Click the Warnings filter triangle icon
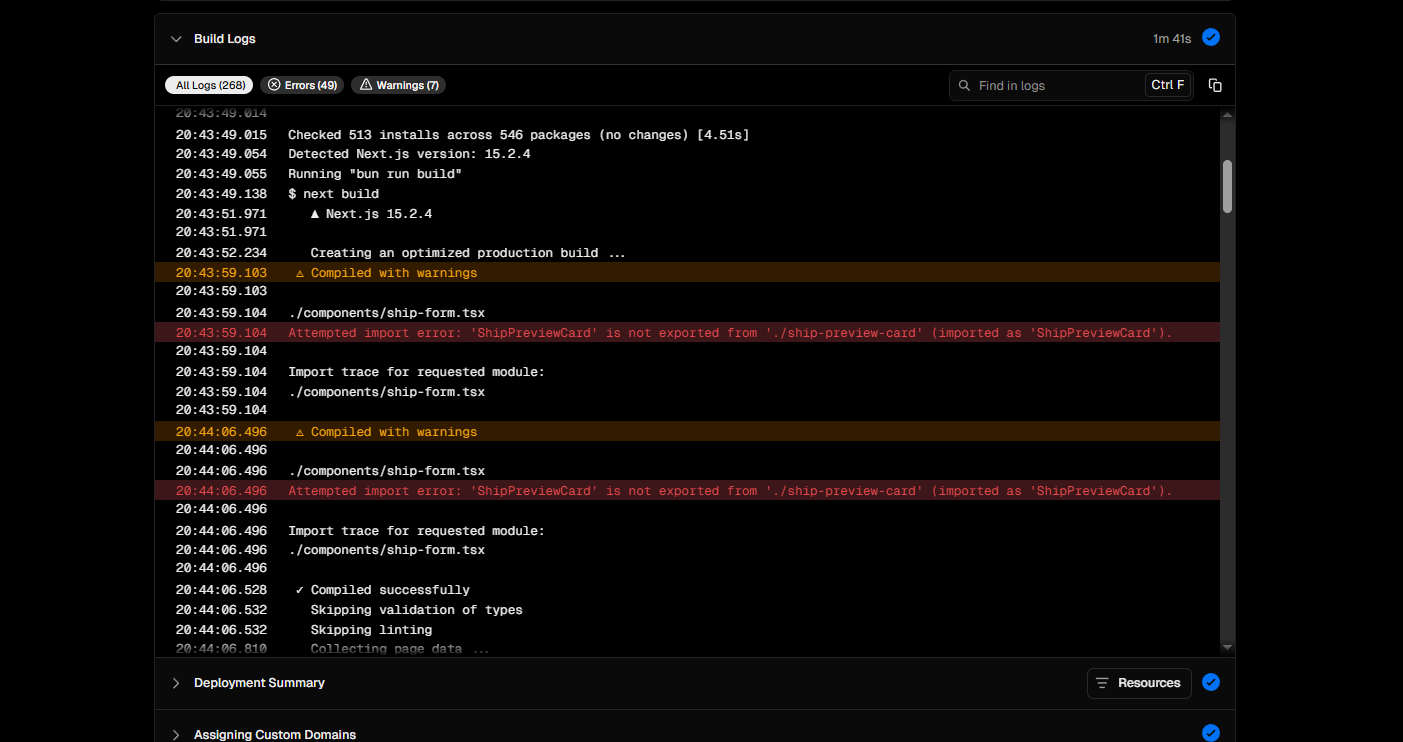1403x742 pixels. (x=366, y=85)
